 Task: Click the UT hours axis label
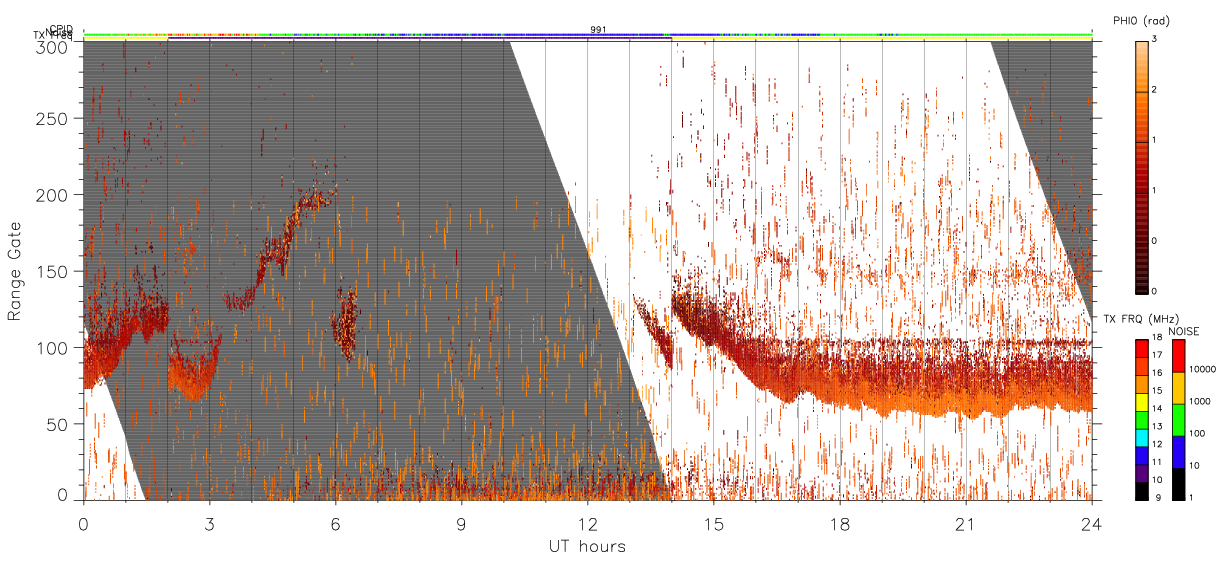point(587,546)
